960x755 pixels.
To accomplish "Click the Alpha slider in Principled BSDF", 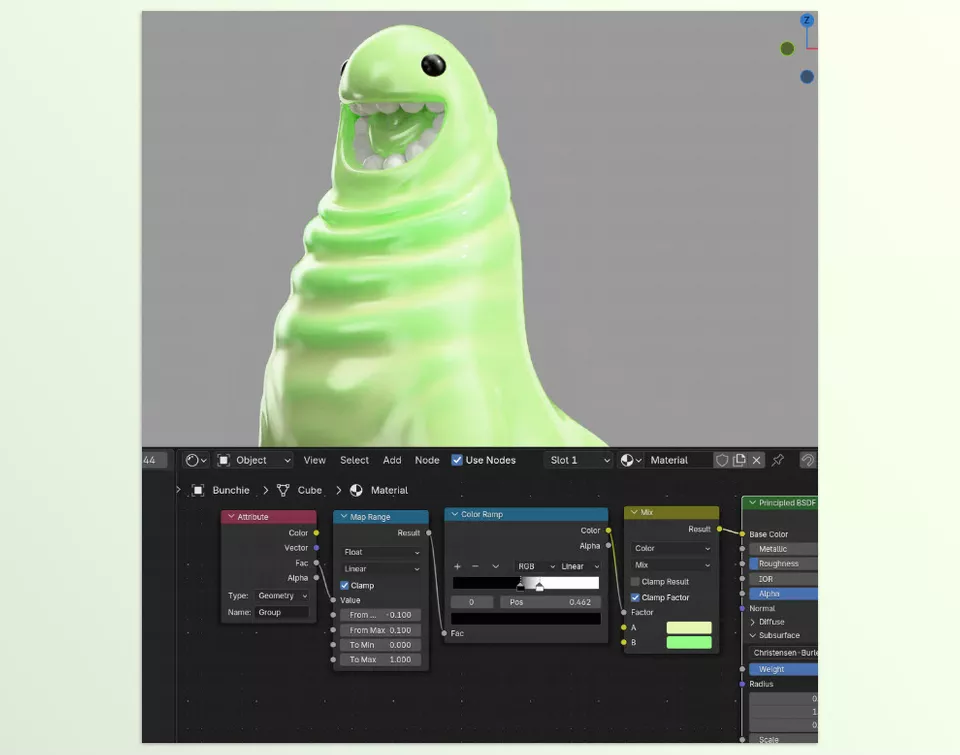I will pyautogui.click(x=783, y=594).
